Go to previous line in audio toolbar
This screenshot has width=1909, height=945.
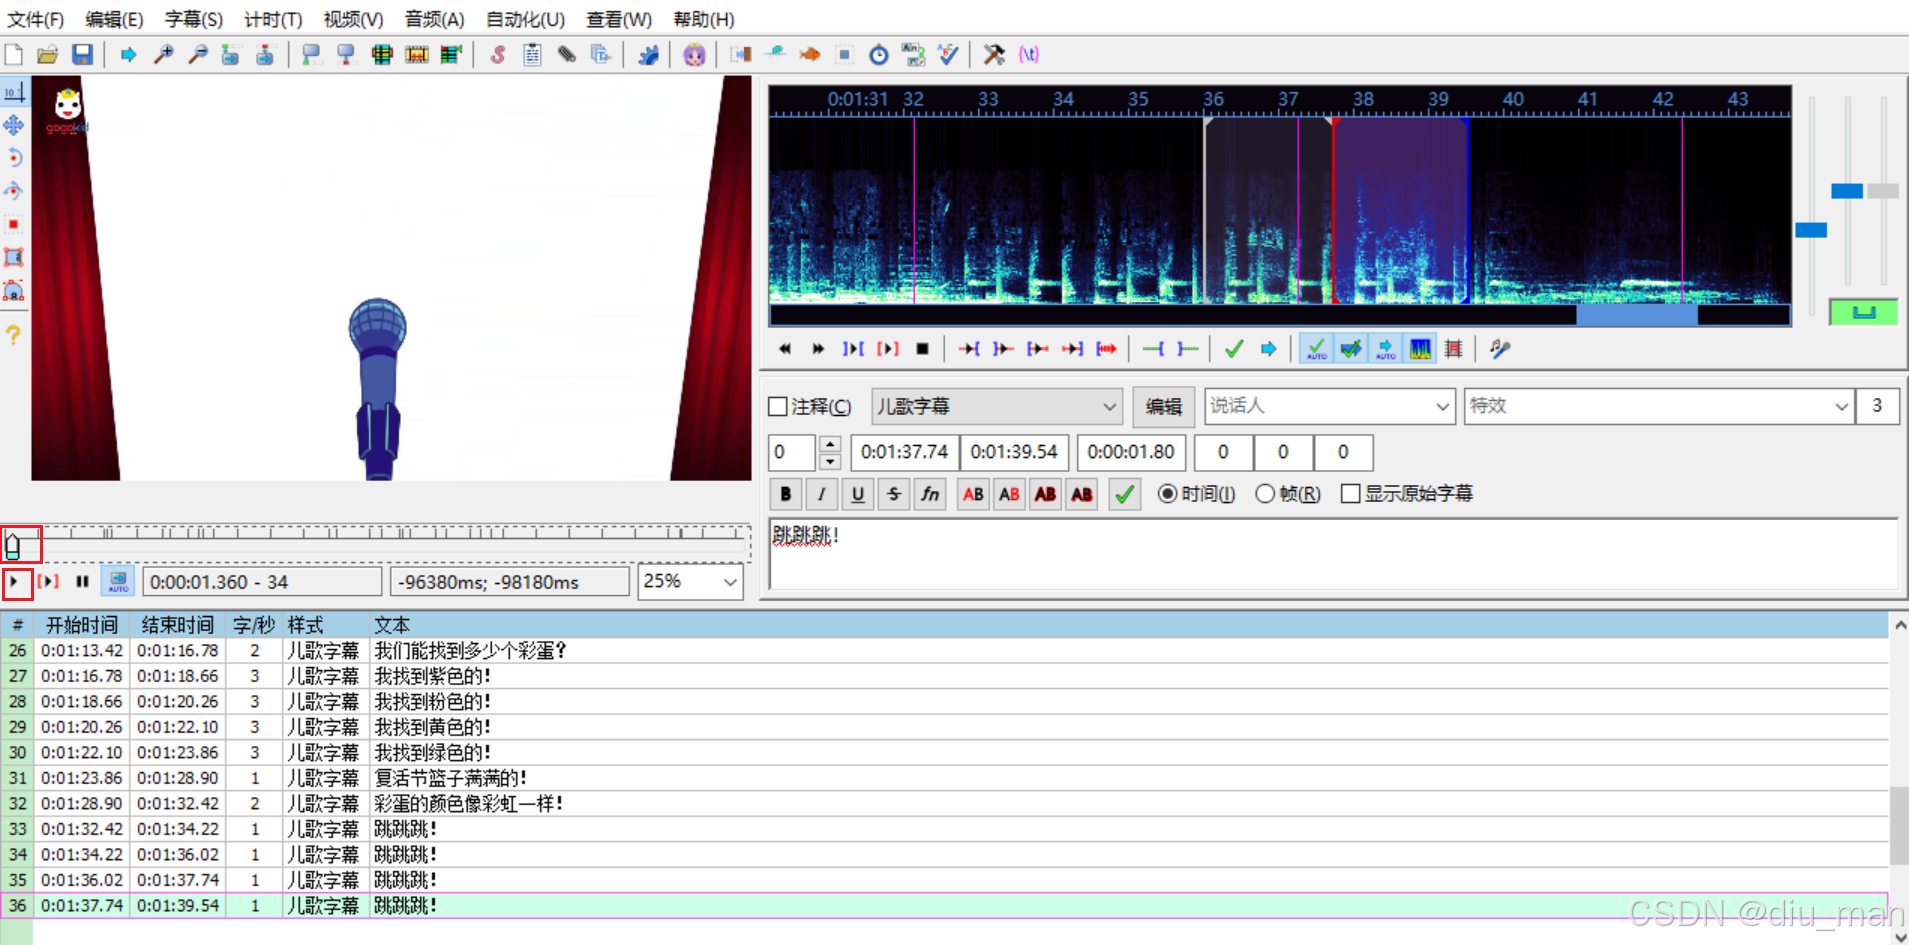785,349
